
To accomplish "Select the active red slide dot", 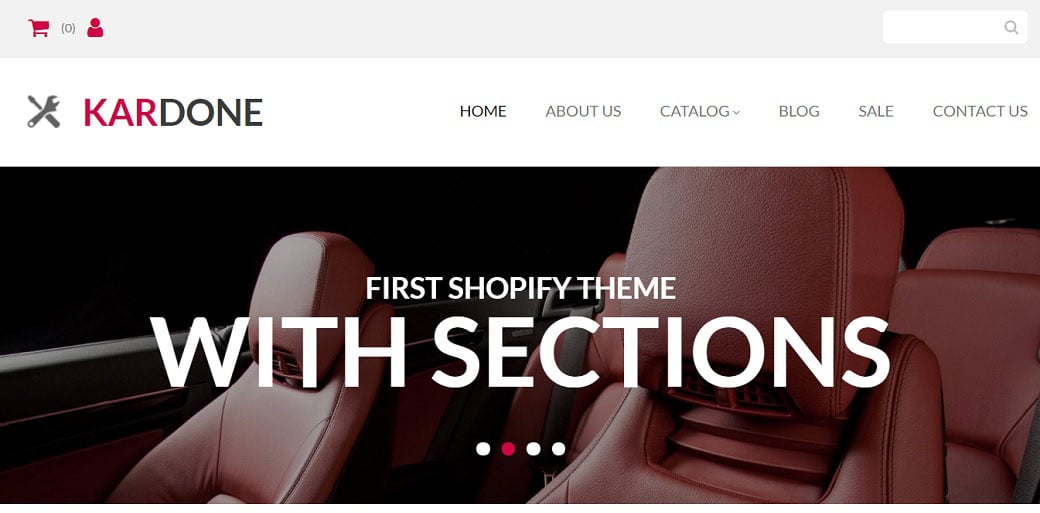I will (x=508, y=449).
